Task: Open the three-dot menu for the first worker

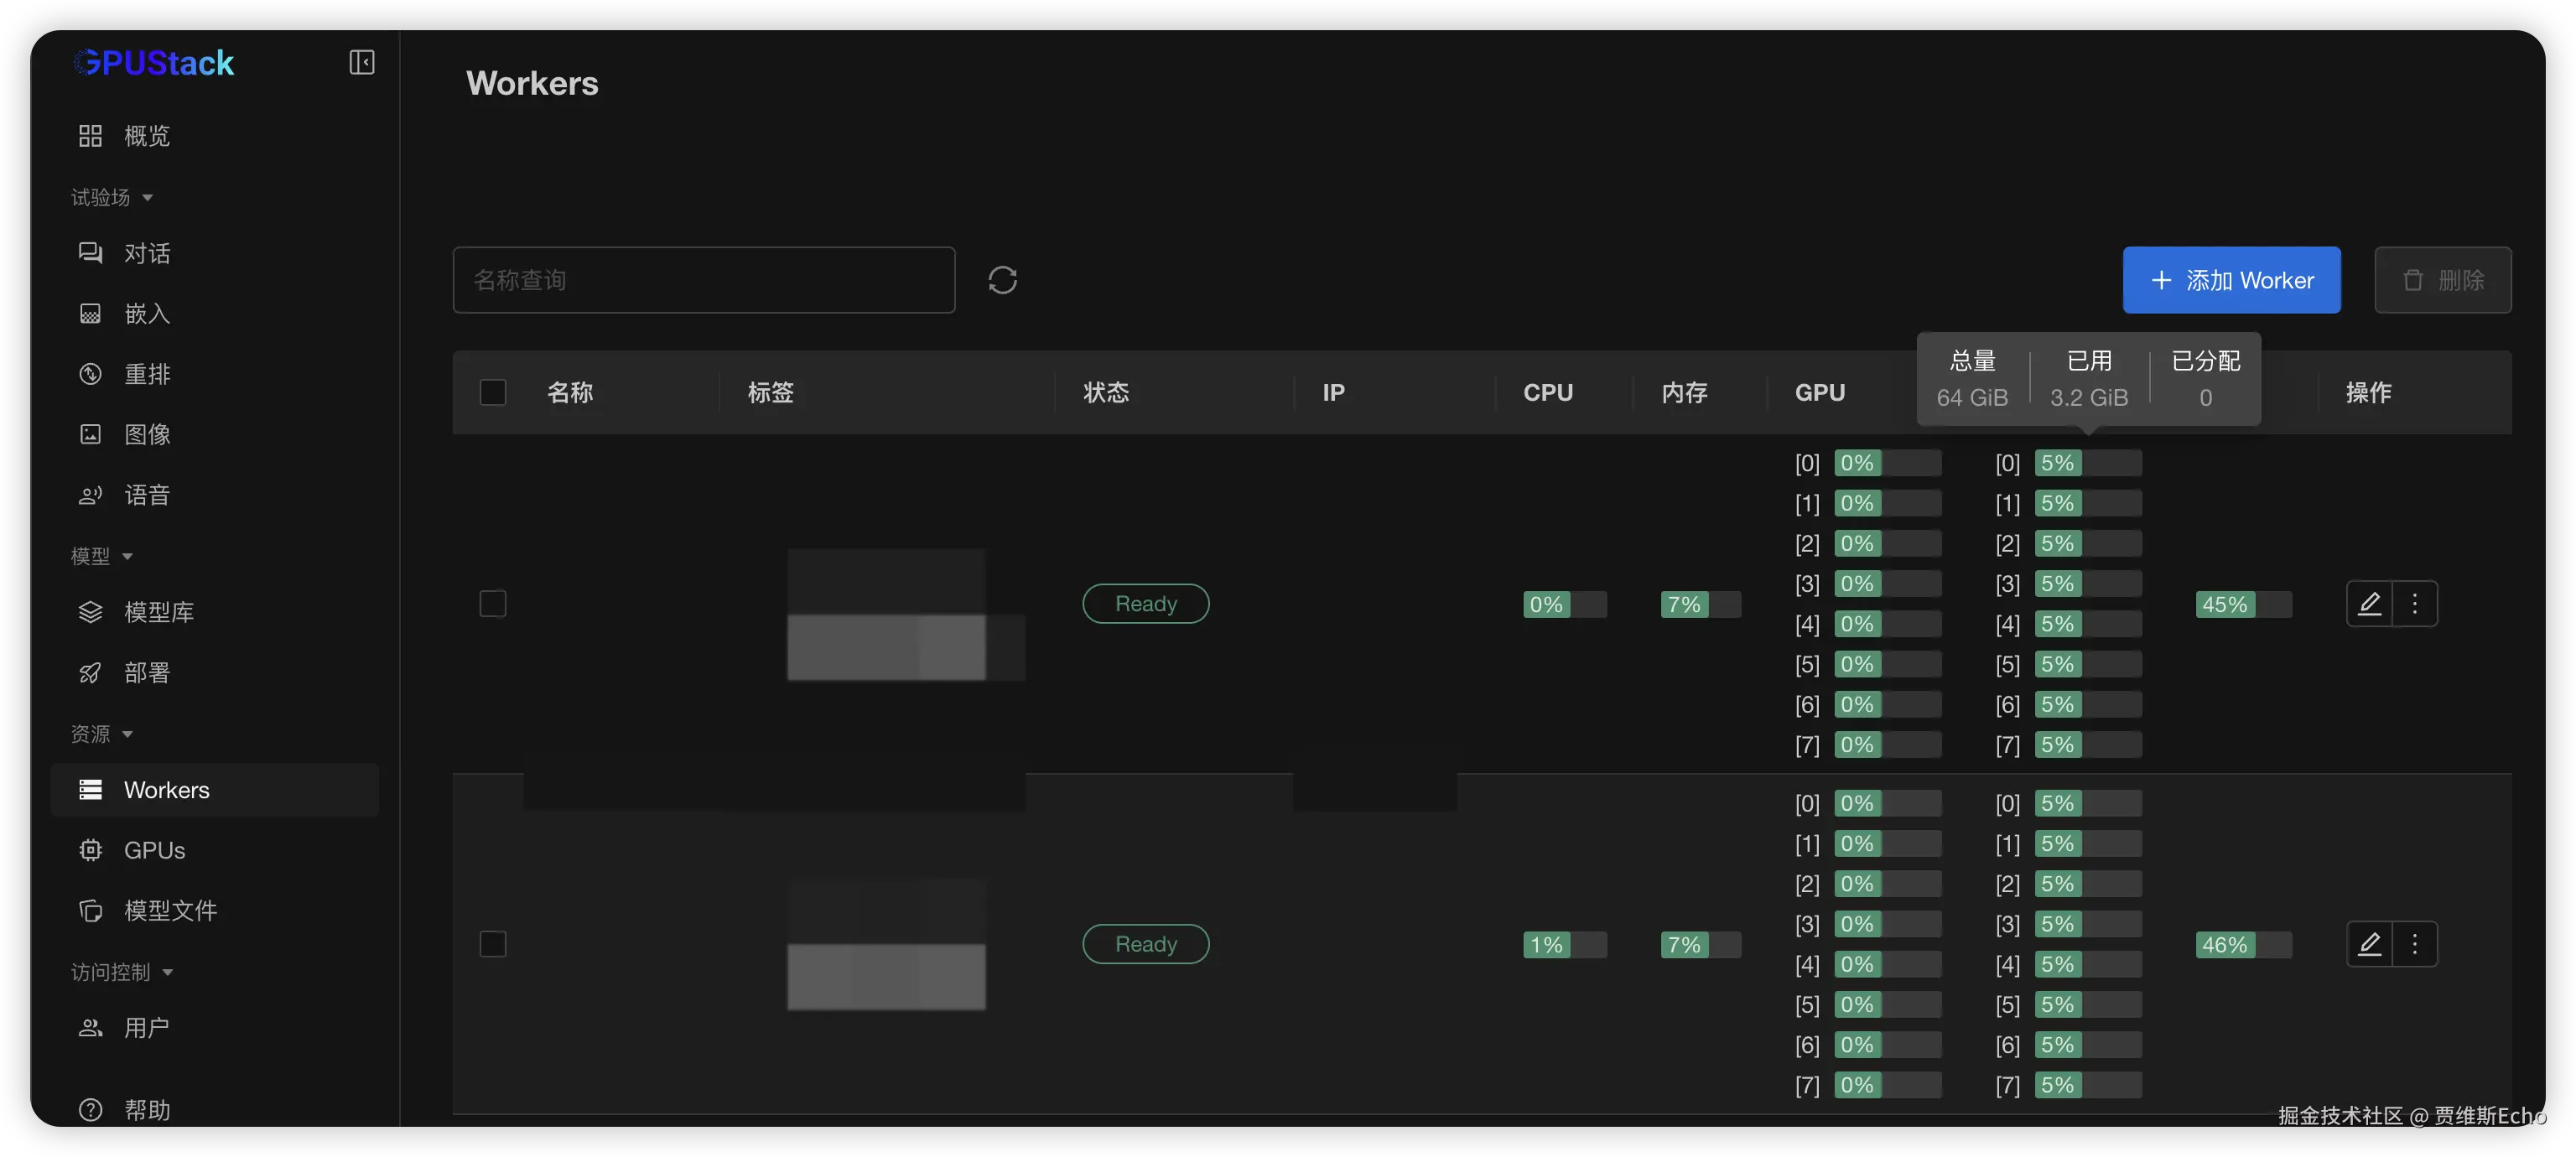Action: (2415, 604)
